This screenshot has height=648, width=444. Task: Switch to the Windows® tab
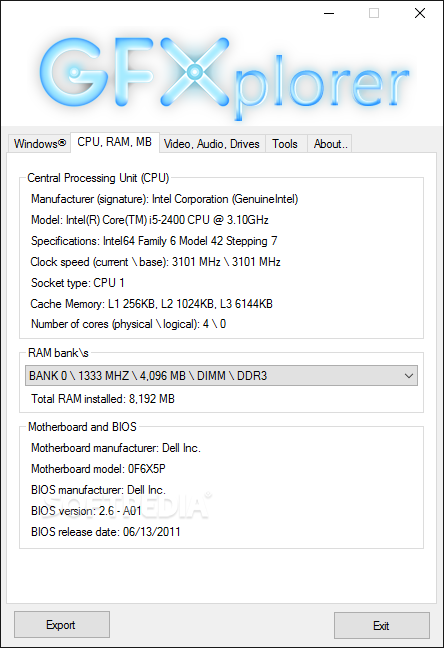click(x=40, y=144)
